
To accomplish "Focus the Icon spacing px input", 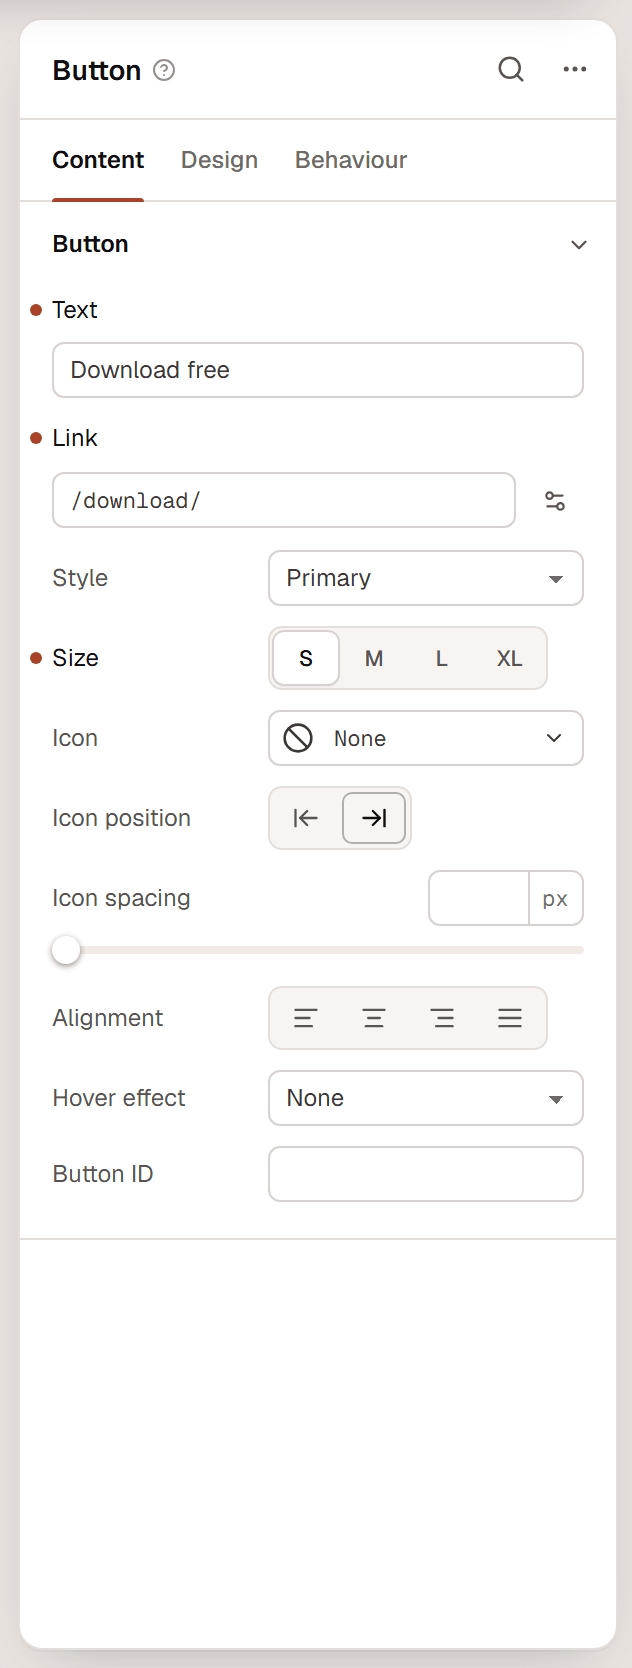I will [479, 898].
